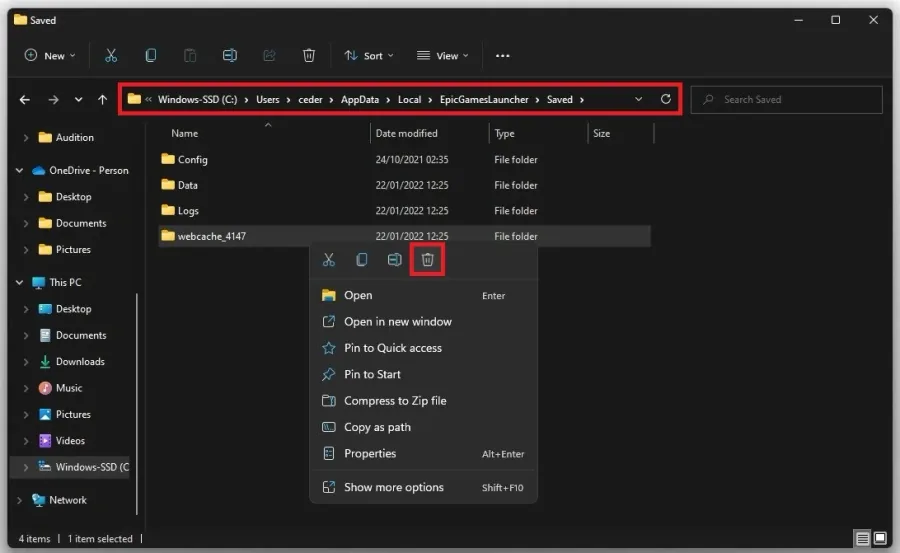Screen dimensions: 900x553
Task: Go up one folder level
Action: 102,99
